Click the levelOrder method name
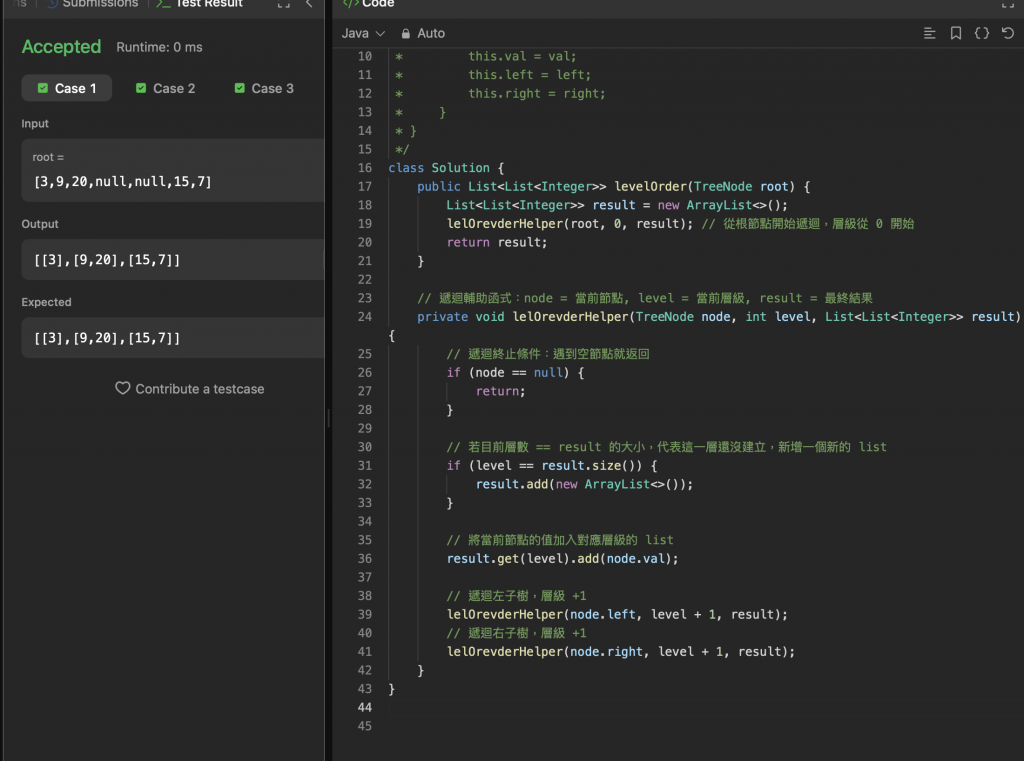 pyautogui.click(x=650, y=186)
